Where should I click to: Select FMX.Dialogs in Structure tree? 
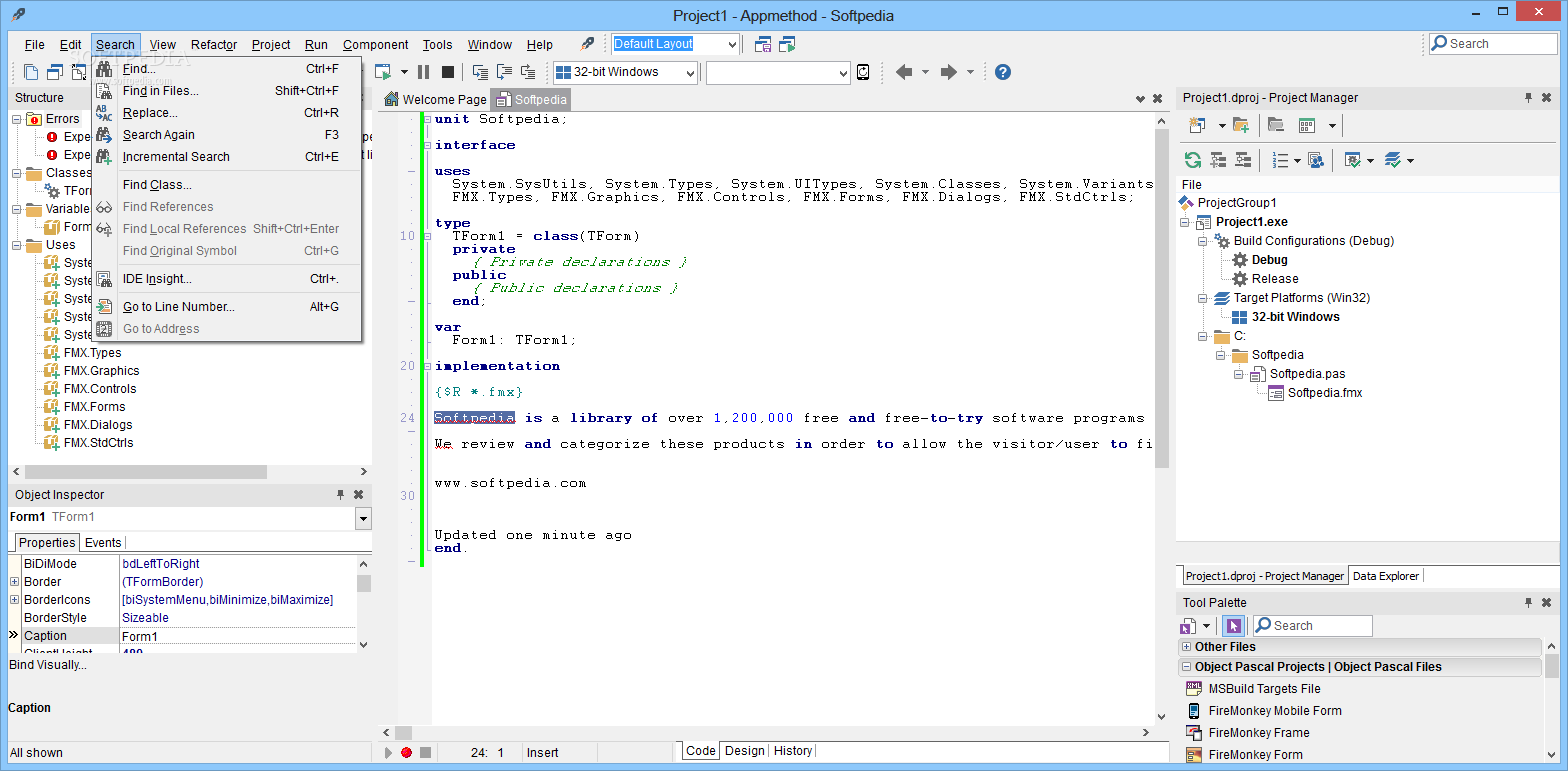pos(98,425)
